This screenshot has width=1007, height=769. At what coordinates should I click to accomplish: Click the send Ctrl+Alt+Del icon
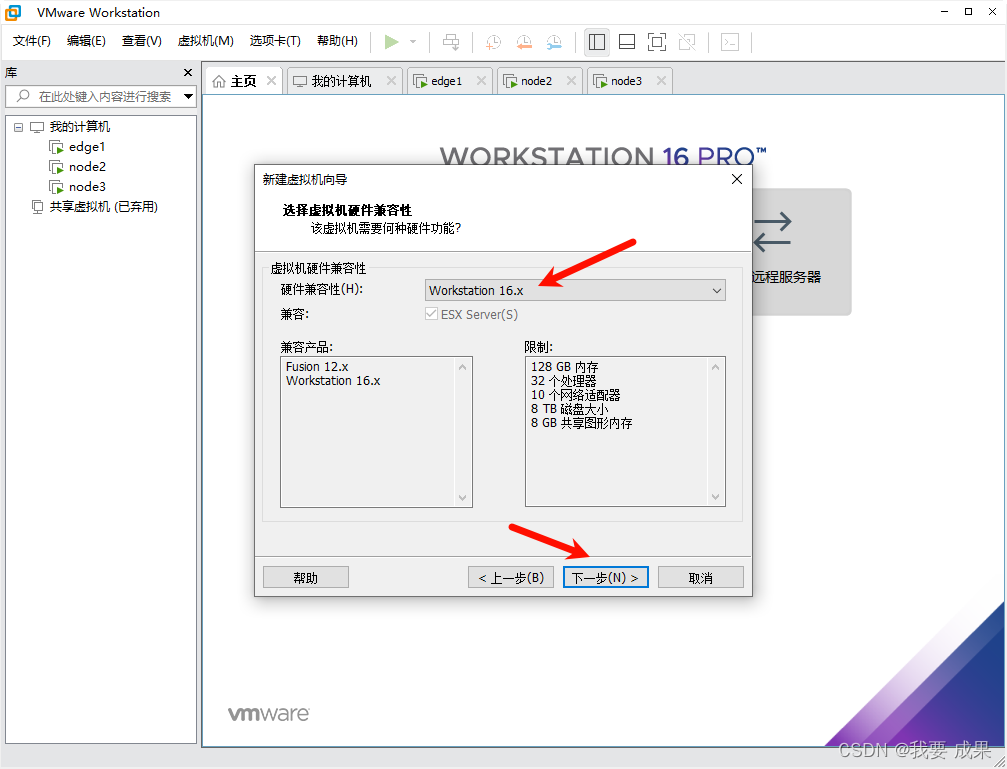coord(451,42)
